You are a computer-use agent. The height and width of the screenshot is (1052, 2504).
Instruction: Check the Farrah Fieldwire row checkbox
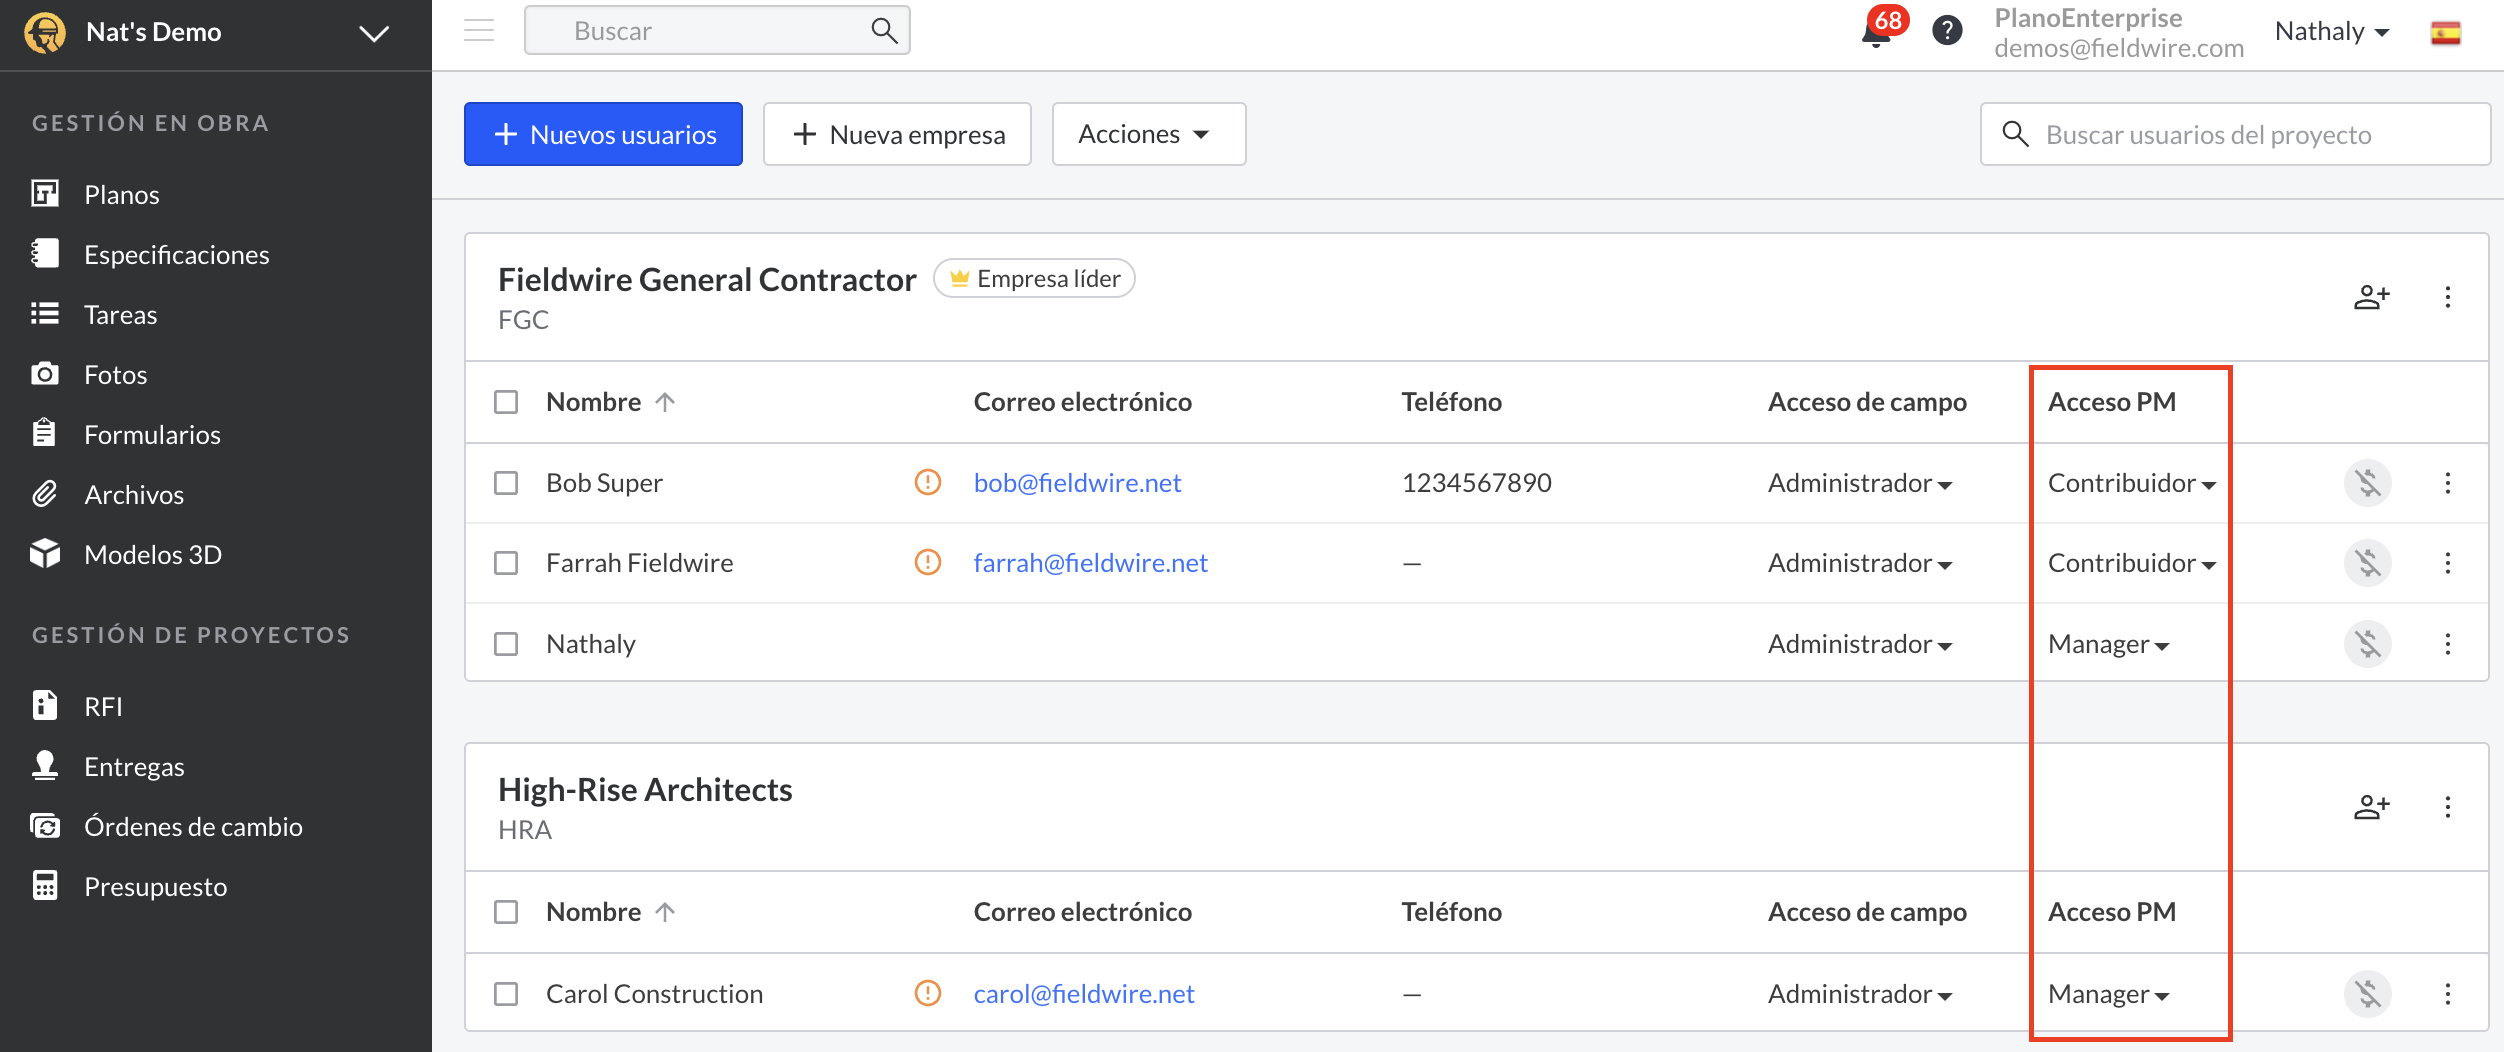pos(506,563)
